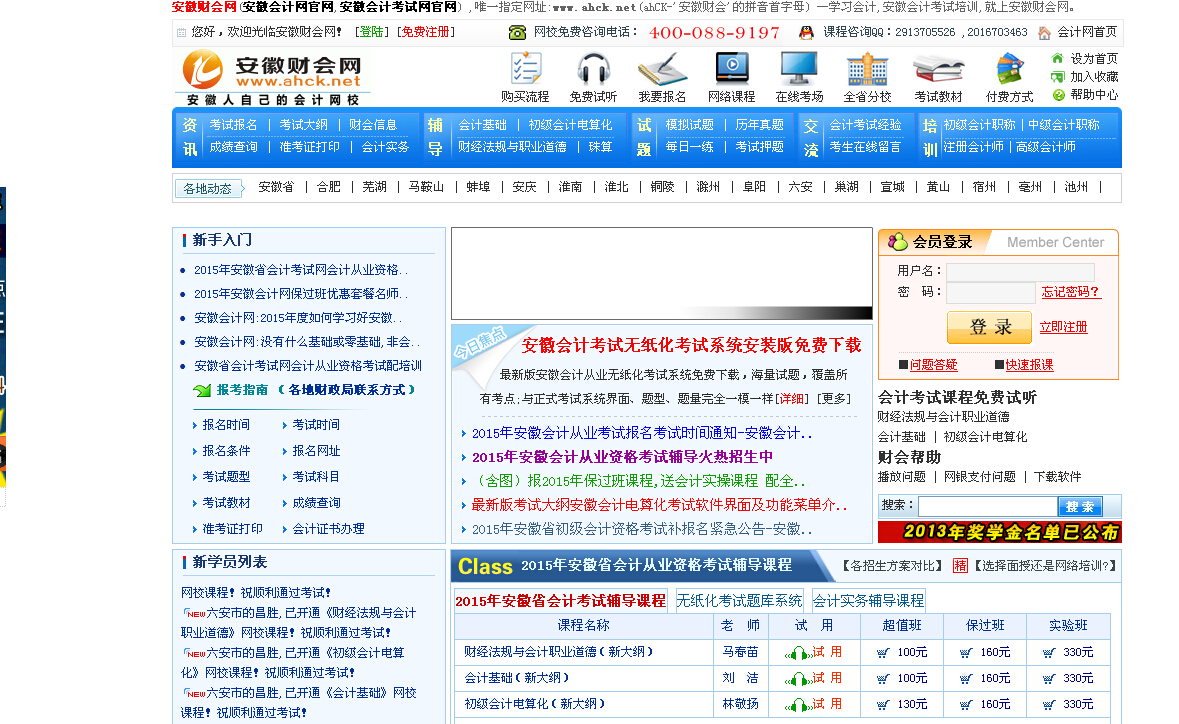The height and width of the screenshot is (724, 1179).
Task: Open the 在线考场 computer icon
Action: (x=799, y=68)
